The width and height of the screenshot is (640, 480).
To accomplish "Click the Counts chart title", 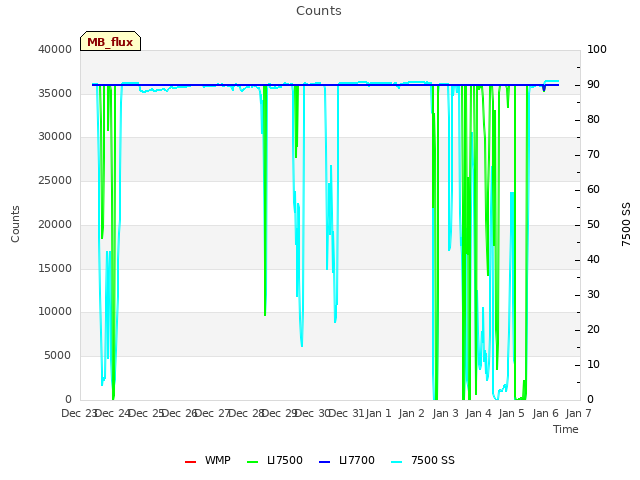I will click(x=319, y=11).
